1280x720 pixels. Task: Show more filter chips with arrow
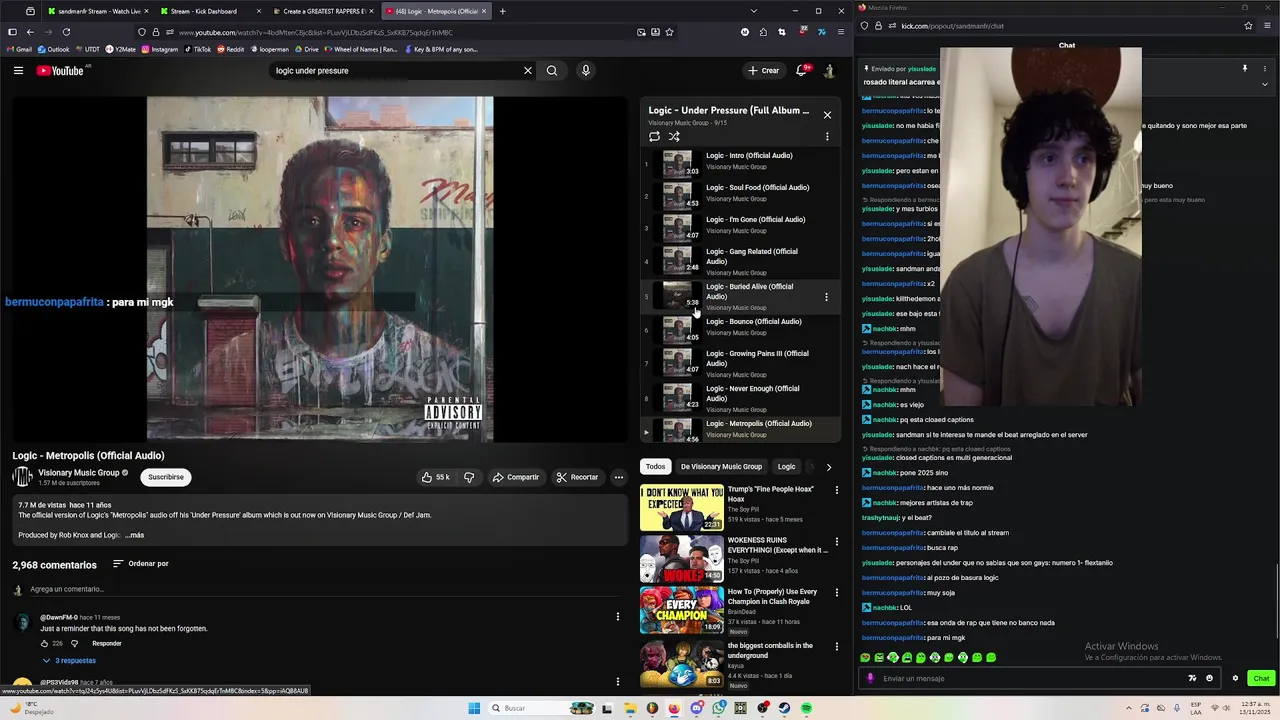[x=828, y=467]
